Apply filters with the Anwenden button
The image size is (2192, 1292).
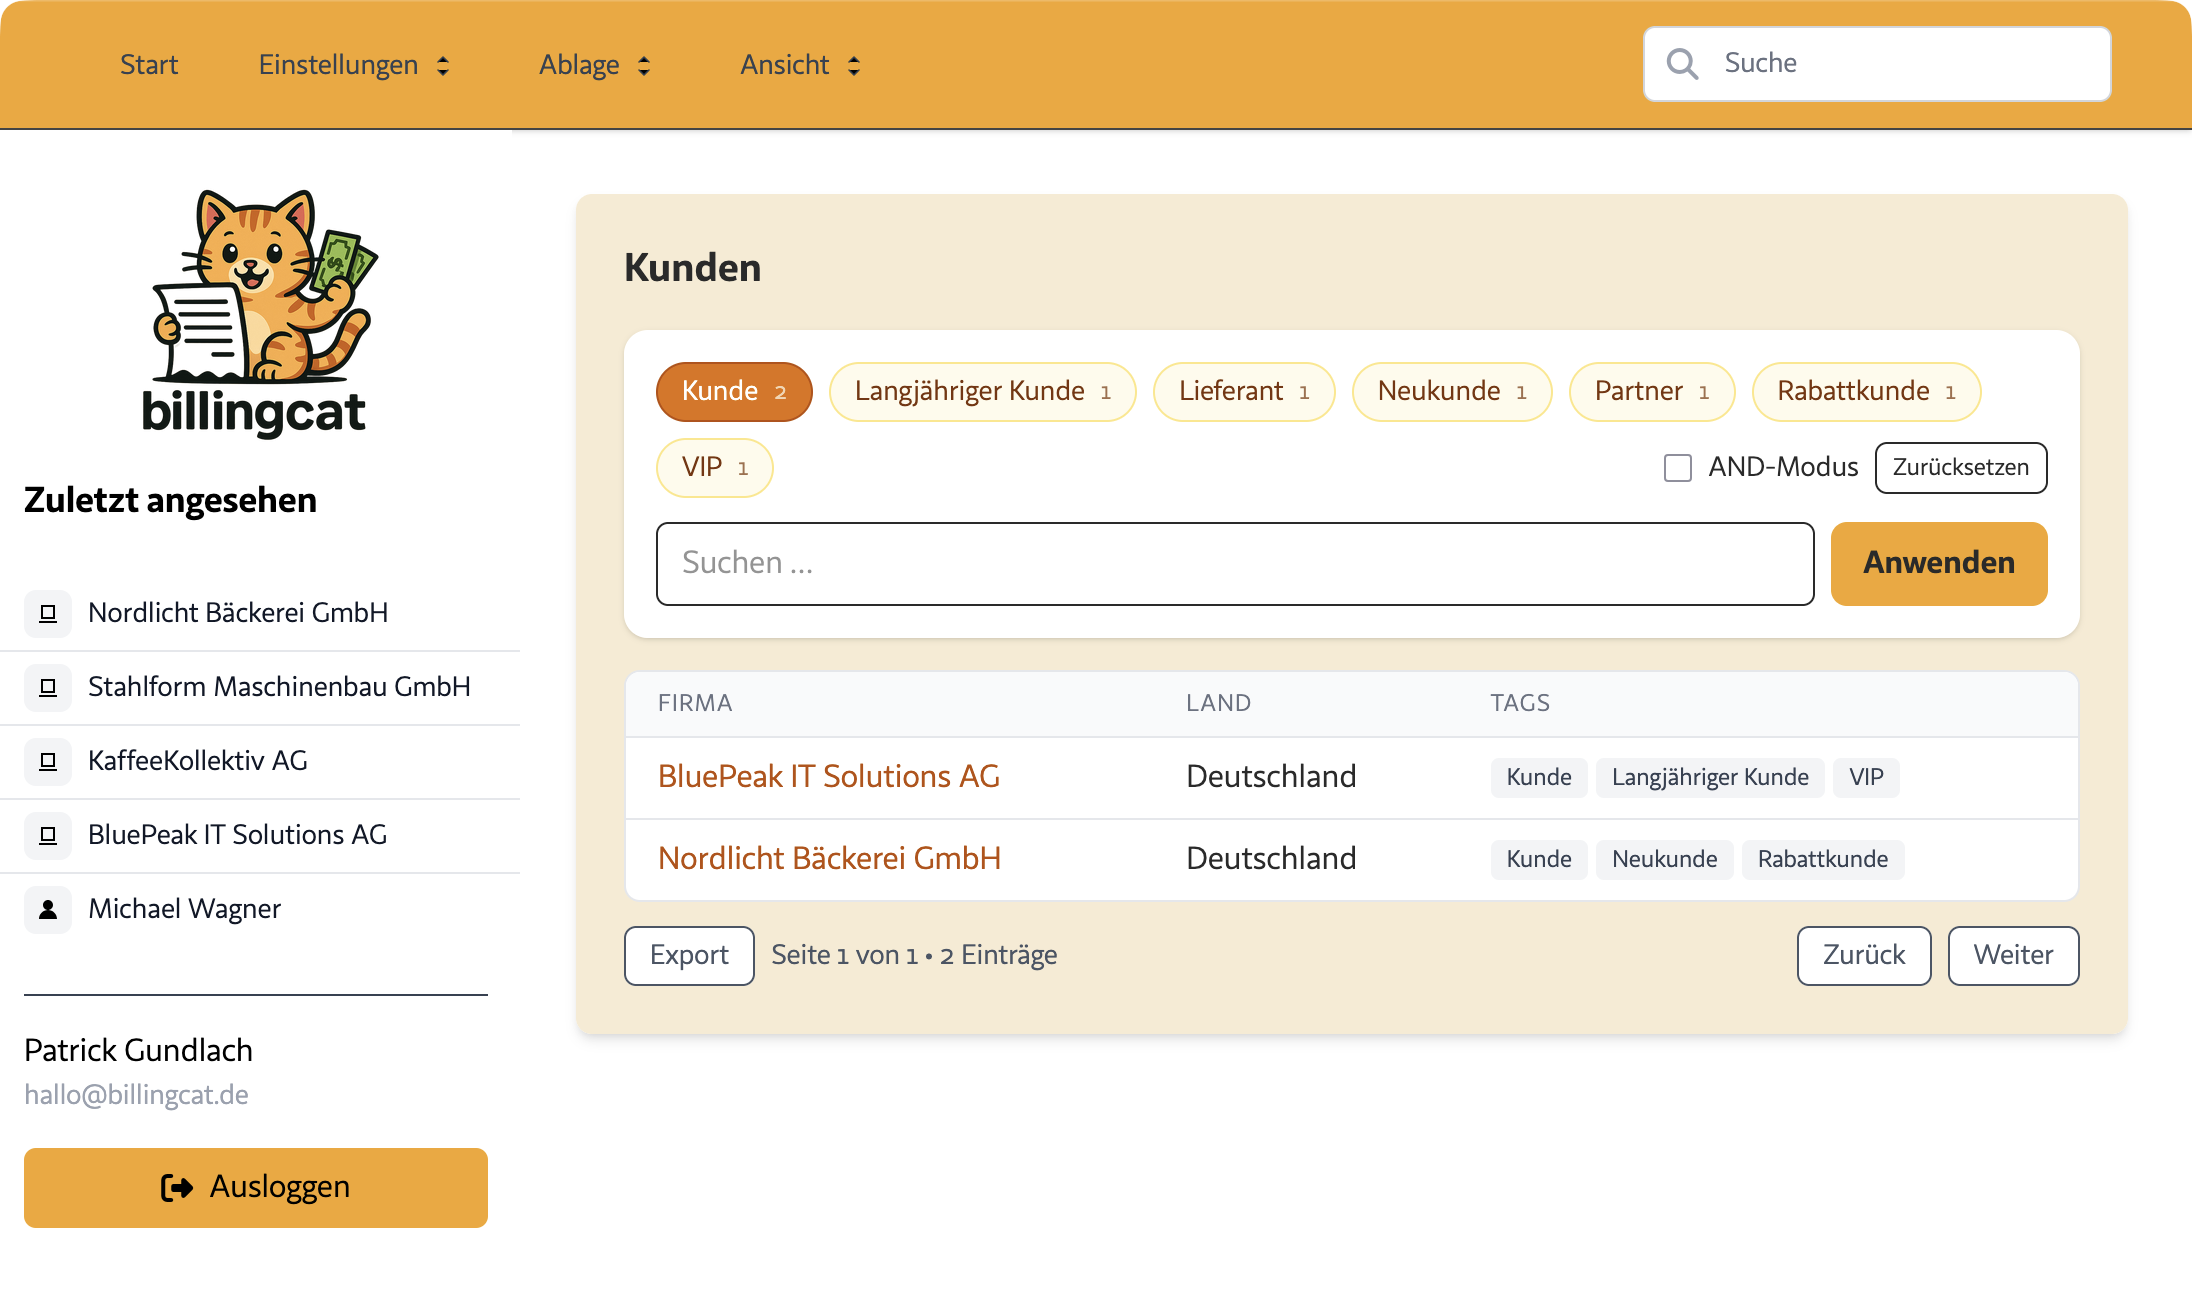click(1938, 563)
